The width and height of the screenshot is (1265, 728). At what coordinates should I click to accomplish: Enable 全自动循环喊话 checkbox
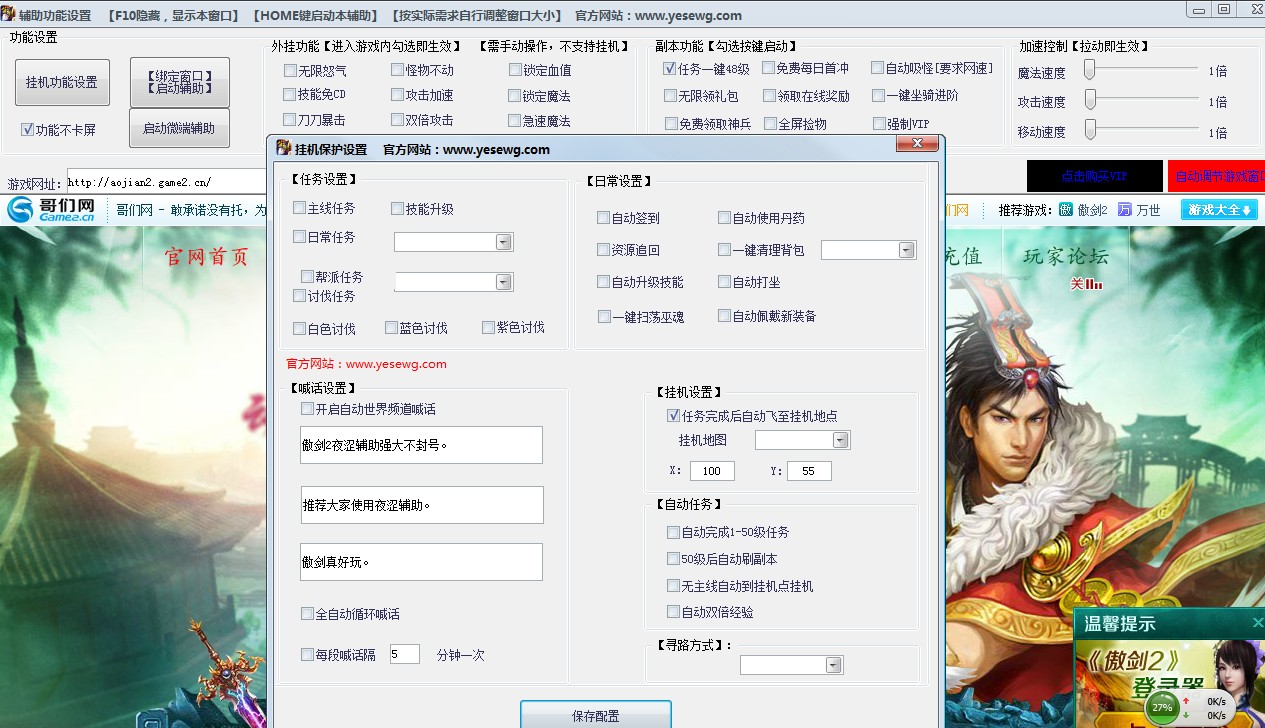[x=307, y=613]
